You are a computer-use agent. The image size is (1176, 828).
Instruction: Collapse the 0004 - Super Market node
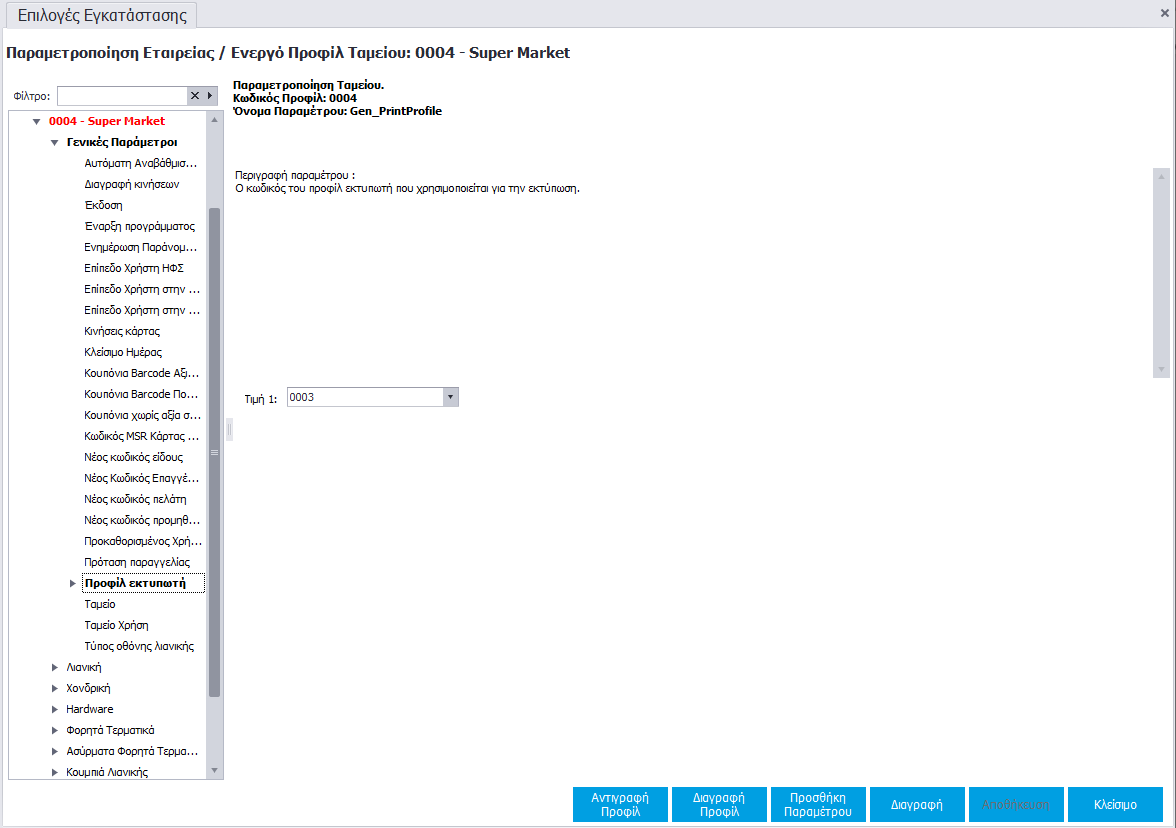pyautogui.click(x=37, y=122)
